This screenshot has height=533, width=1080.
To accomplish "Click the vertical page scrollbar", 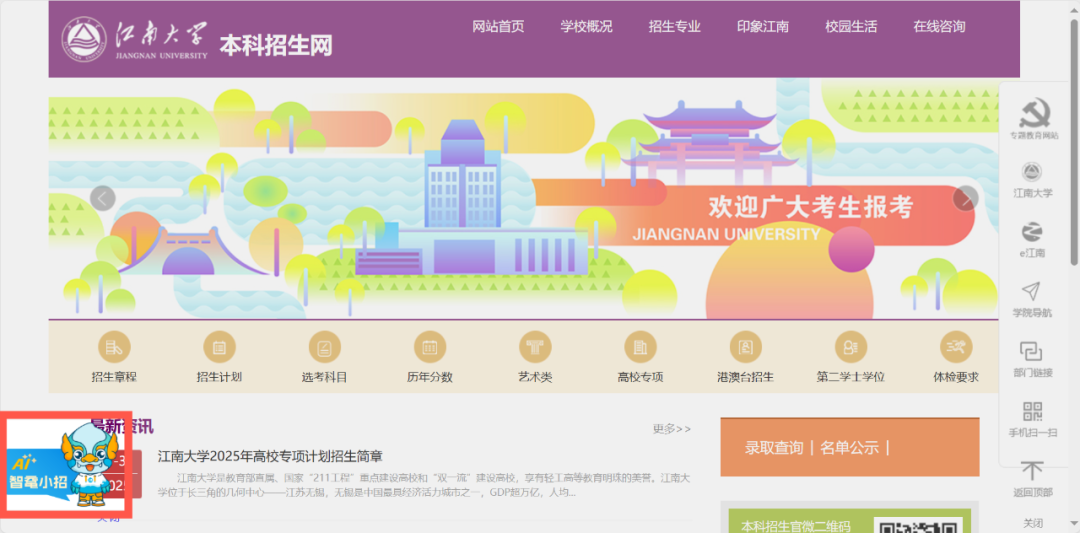I will coord(1074,145).
